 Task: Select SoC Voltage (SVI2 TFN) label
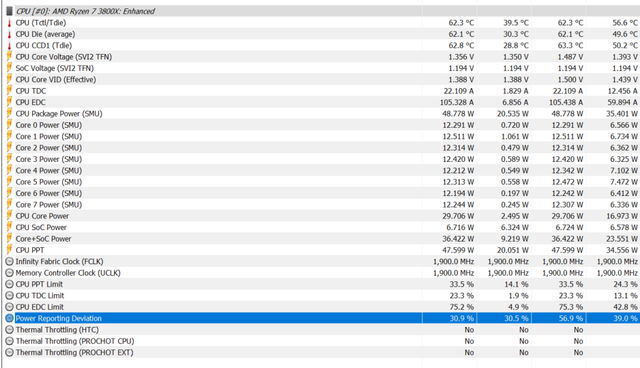point(55,69)
